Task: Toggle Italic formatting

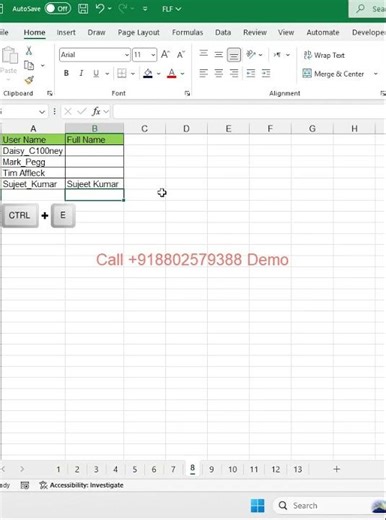Action: coord(81,73)
